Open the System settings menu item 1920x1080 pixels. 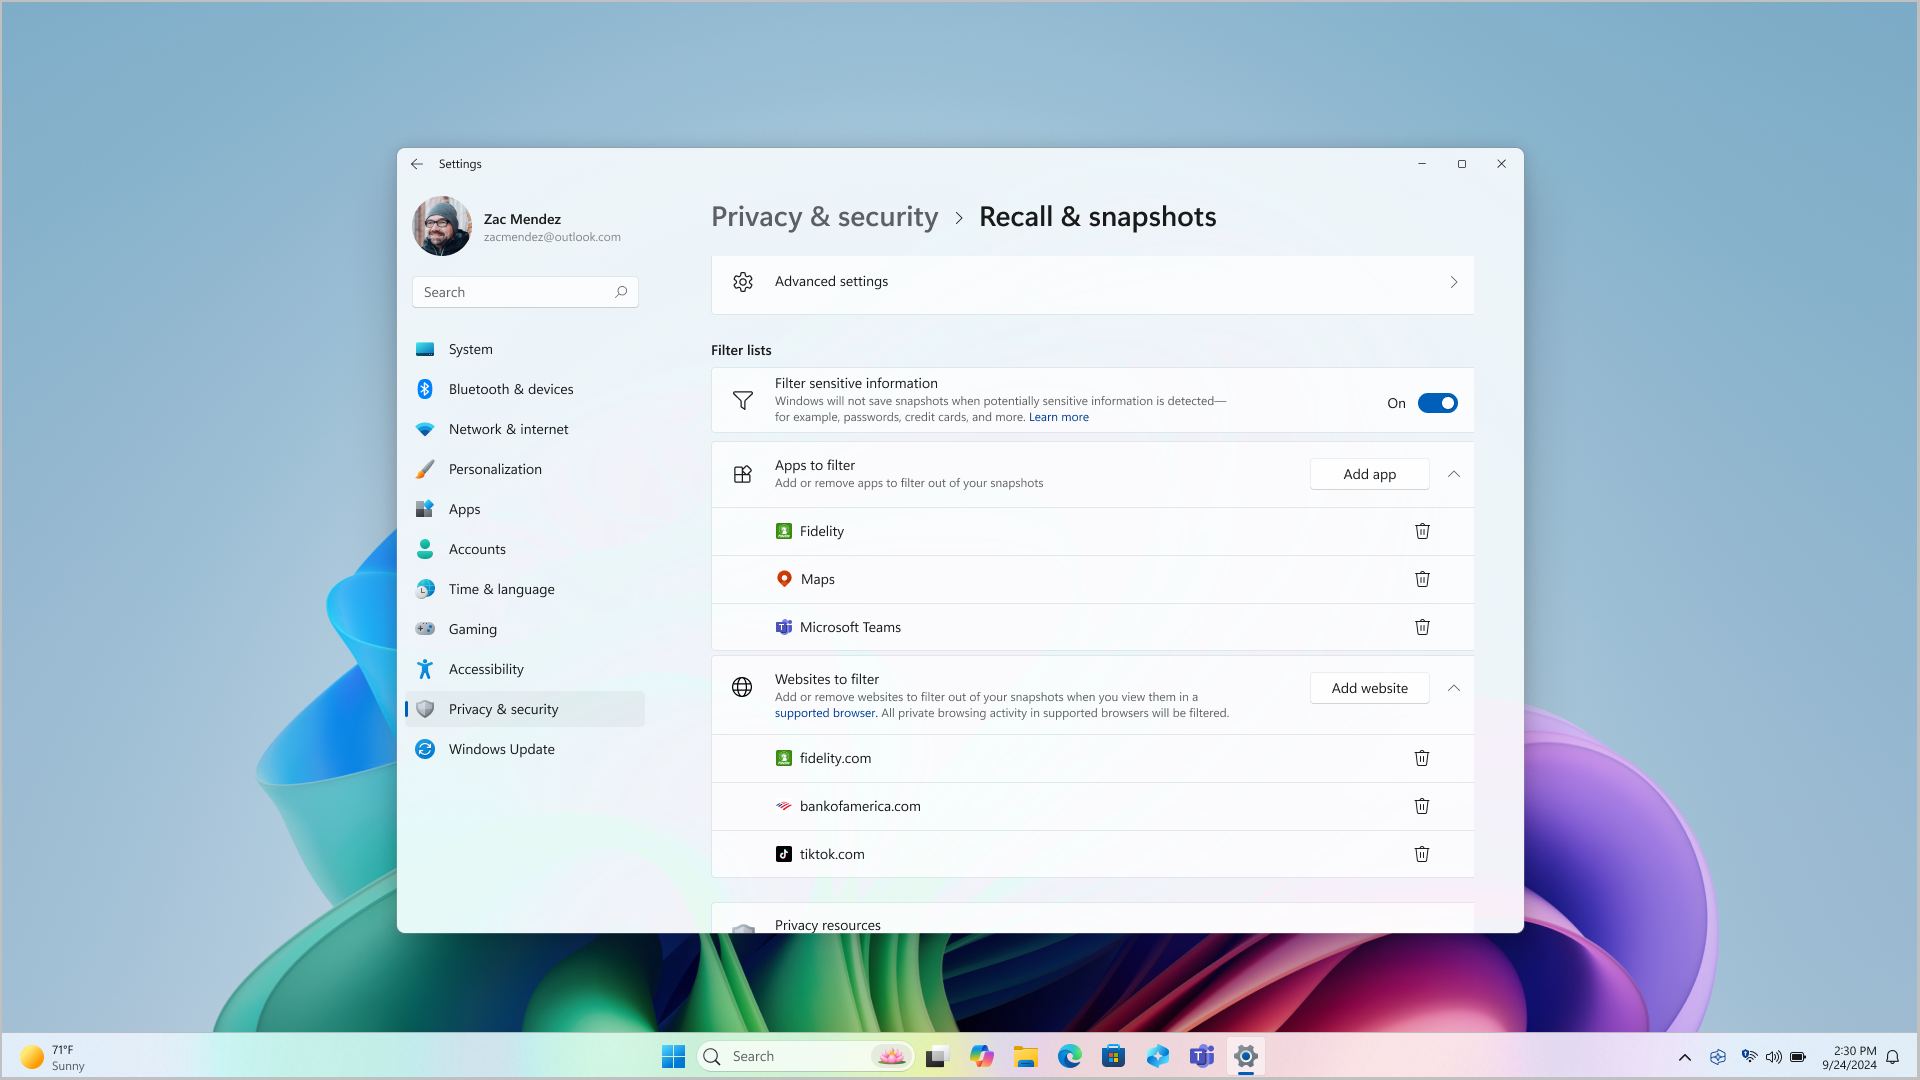tap(471, 348)
